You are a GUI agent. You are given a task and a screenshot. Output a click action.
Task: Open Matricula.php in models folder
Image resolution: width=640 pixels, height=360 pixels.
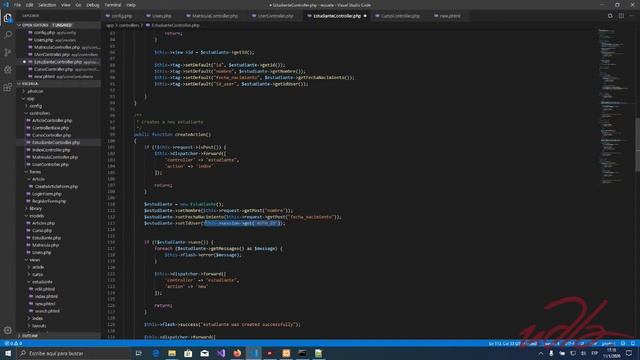[x=45, y=245]
